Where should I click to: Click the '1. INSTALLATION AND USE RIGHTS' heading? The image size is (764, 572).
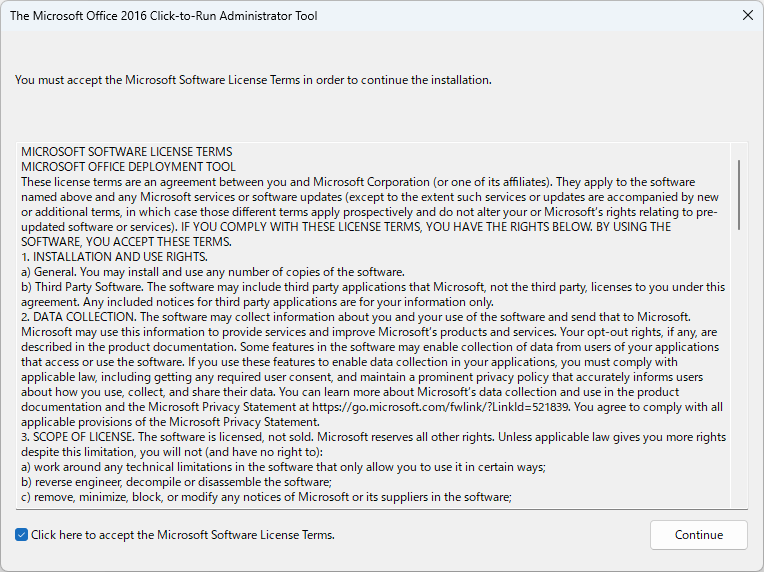pyautogui.click(x=115, y=257)
